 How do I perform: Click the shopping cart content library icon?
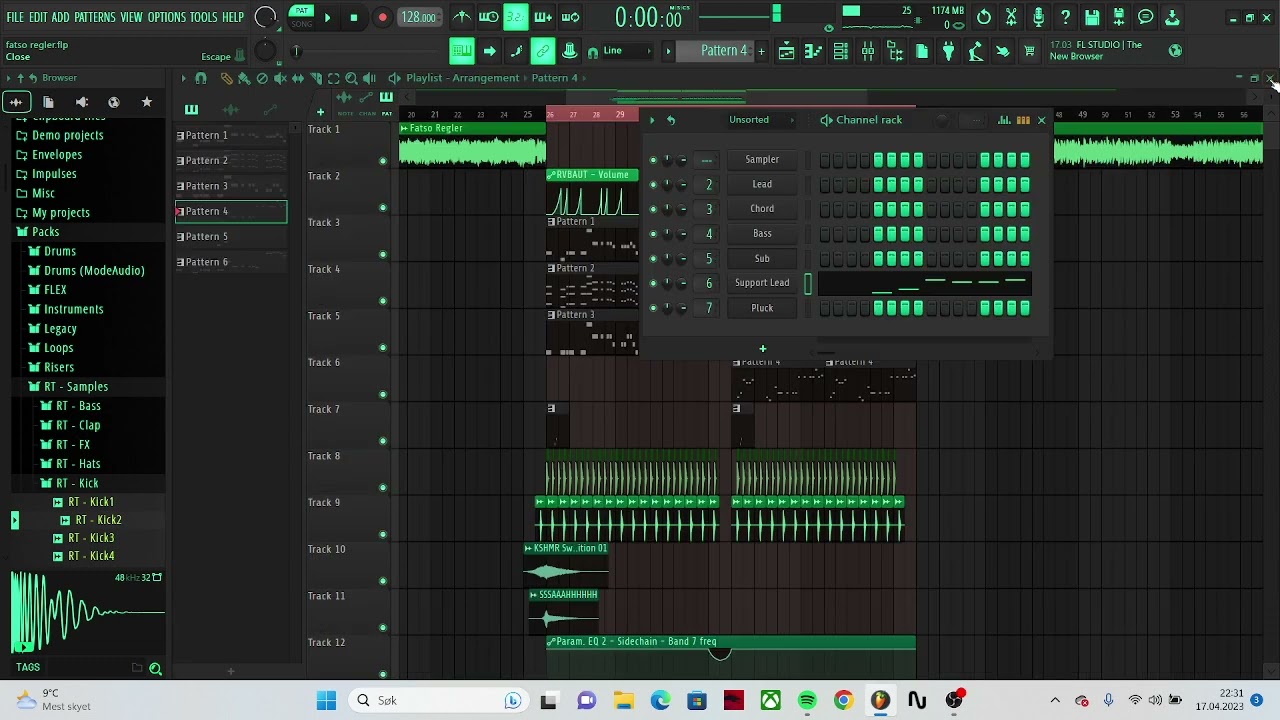tap(1029, 51)
